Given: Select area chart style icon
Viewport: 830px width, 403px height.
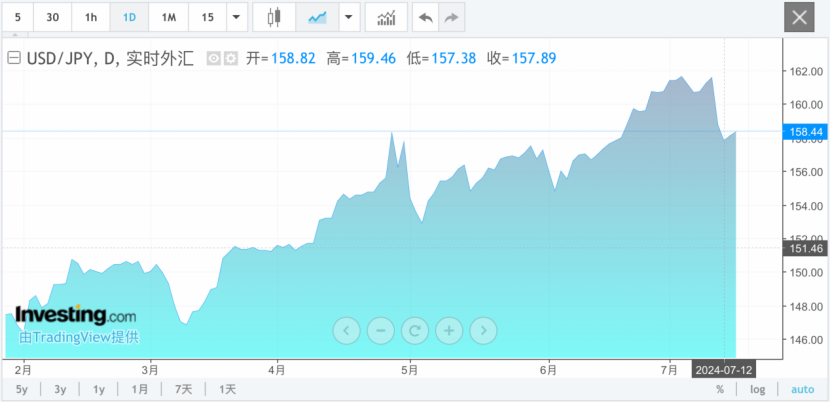Looking at the screenshot, I should click(x=318, y=18).
